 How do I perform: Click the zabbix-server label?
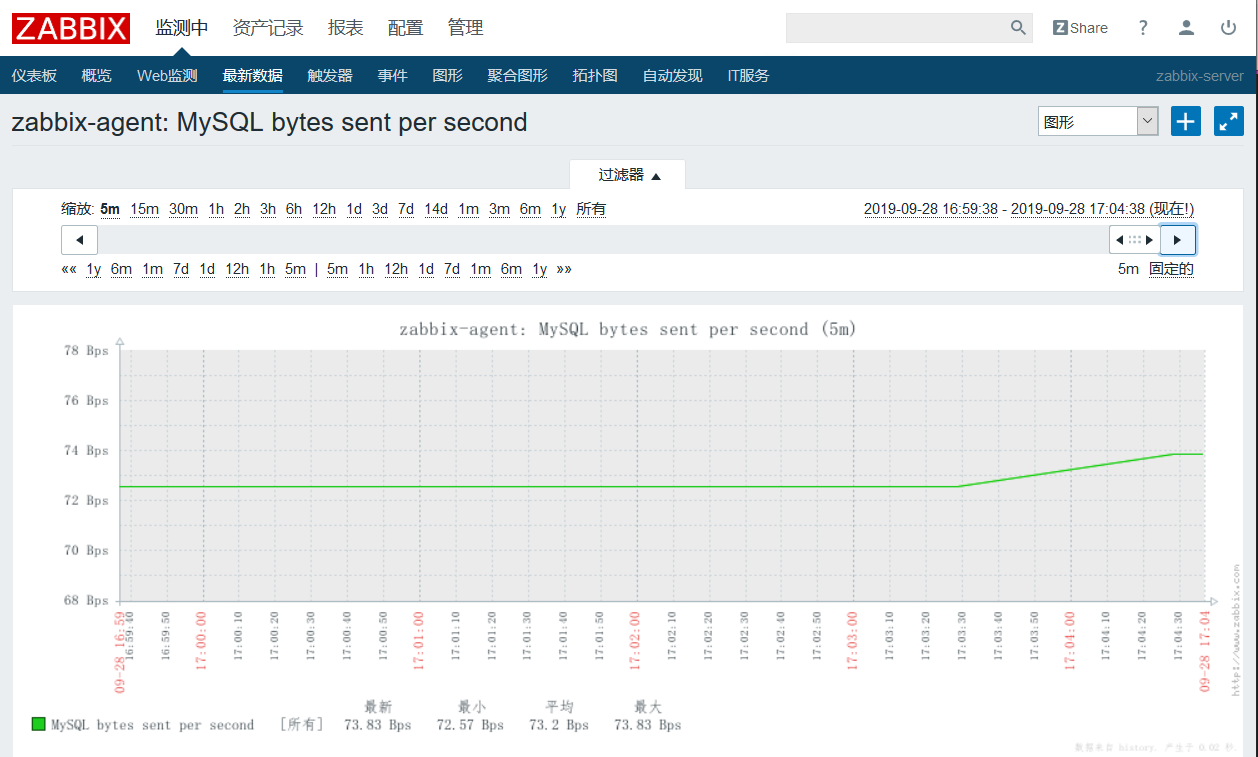[1200, 76]
